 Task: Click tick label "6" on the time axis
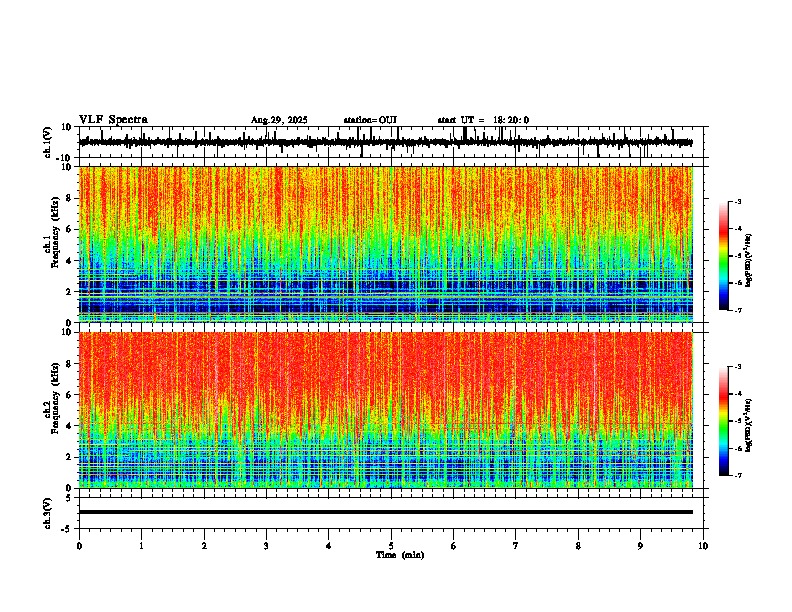[x=454, y=546]
